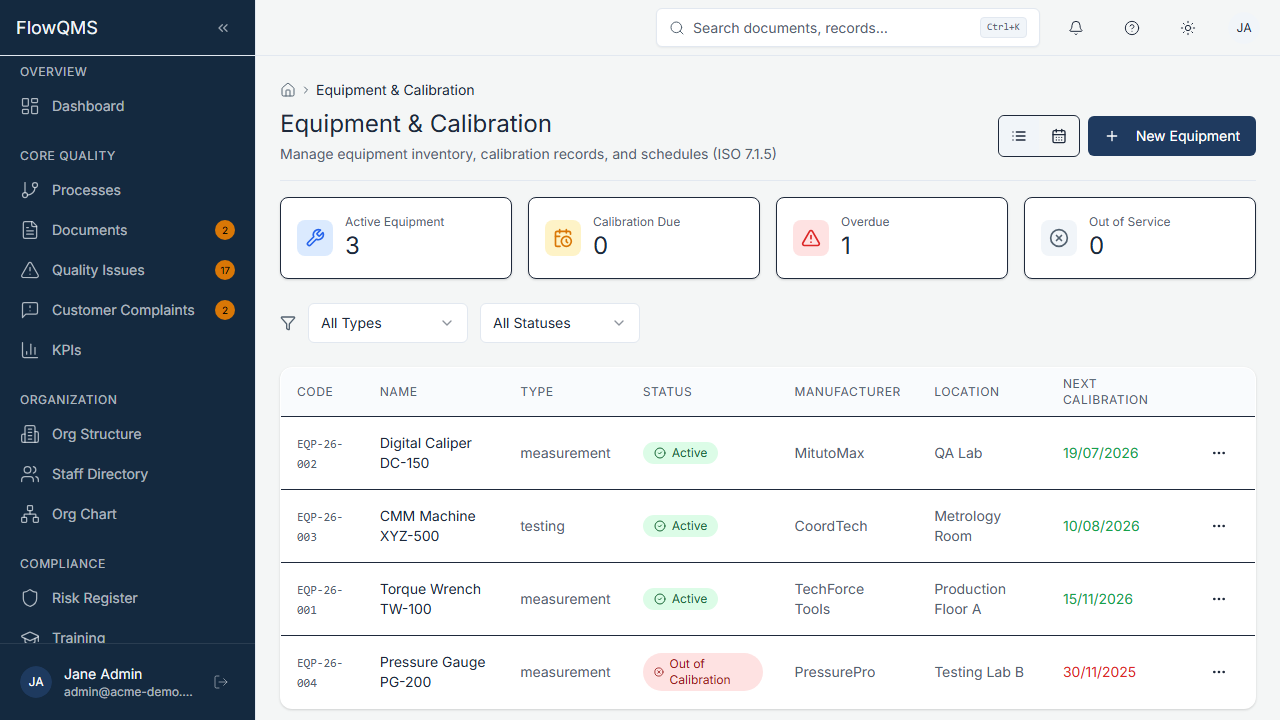The height and width of the screenshot is (720, 1280).
Task: Open the Dashboard from the sidebar
Action: point(87,106)
